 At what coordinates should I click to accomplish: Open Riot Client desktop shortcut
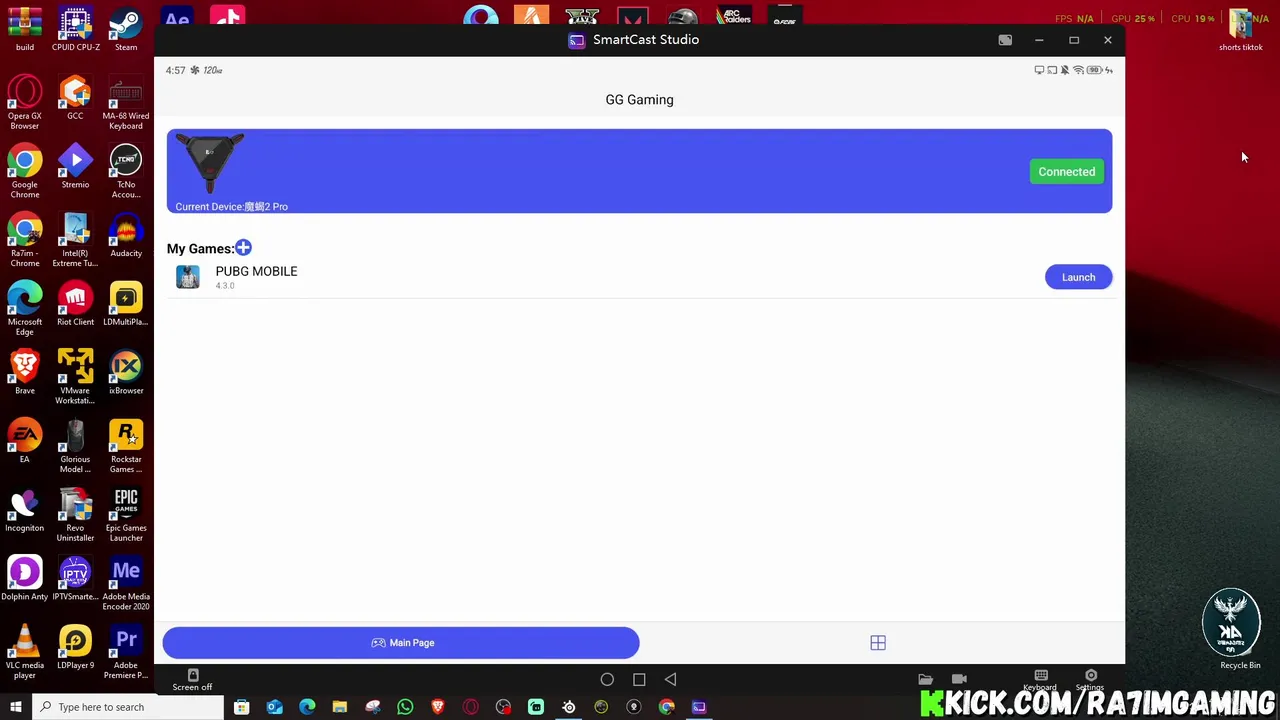(x=75, y=304)
